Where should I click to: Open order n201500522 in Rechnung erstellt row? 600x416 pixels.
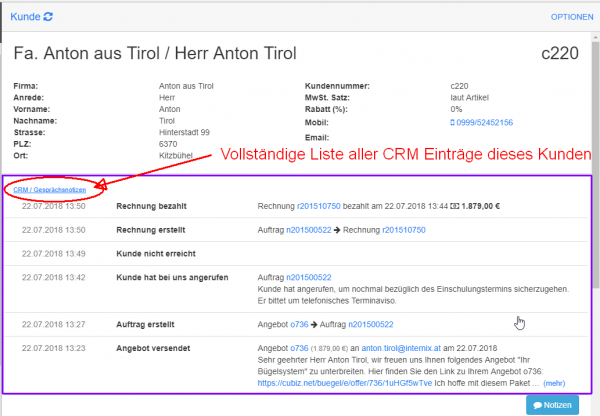(309, 230)
